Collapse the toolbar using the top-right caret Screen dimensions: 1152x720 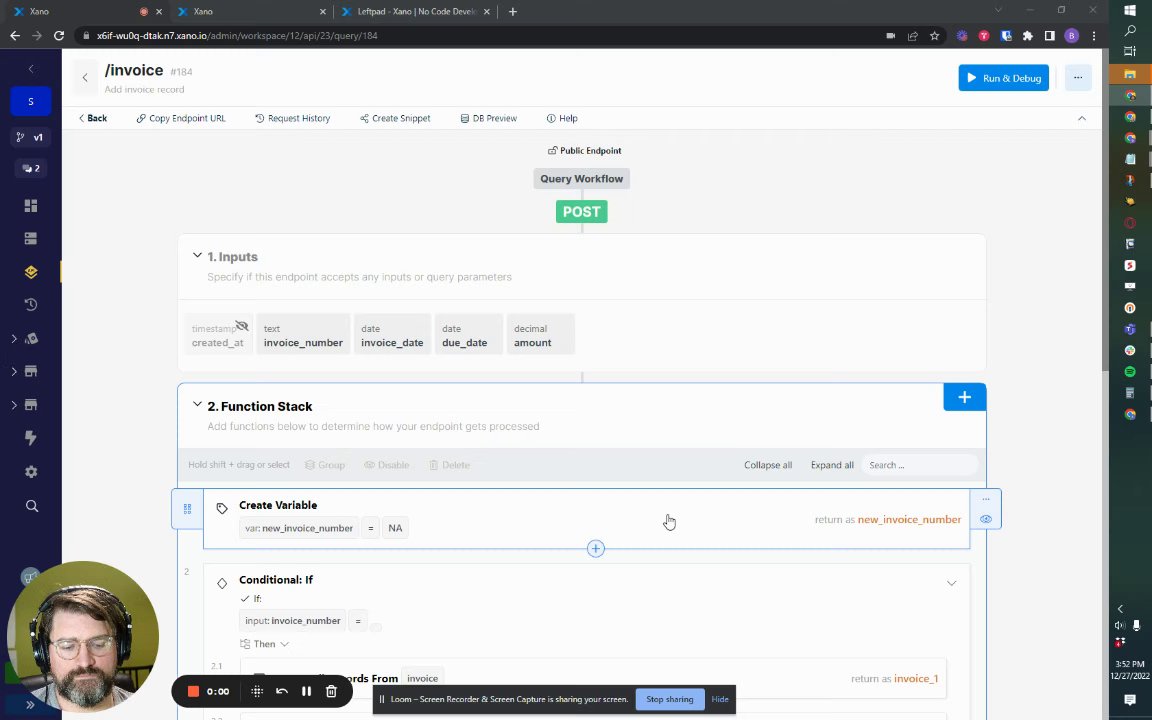[x=1081, y=118]
